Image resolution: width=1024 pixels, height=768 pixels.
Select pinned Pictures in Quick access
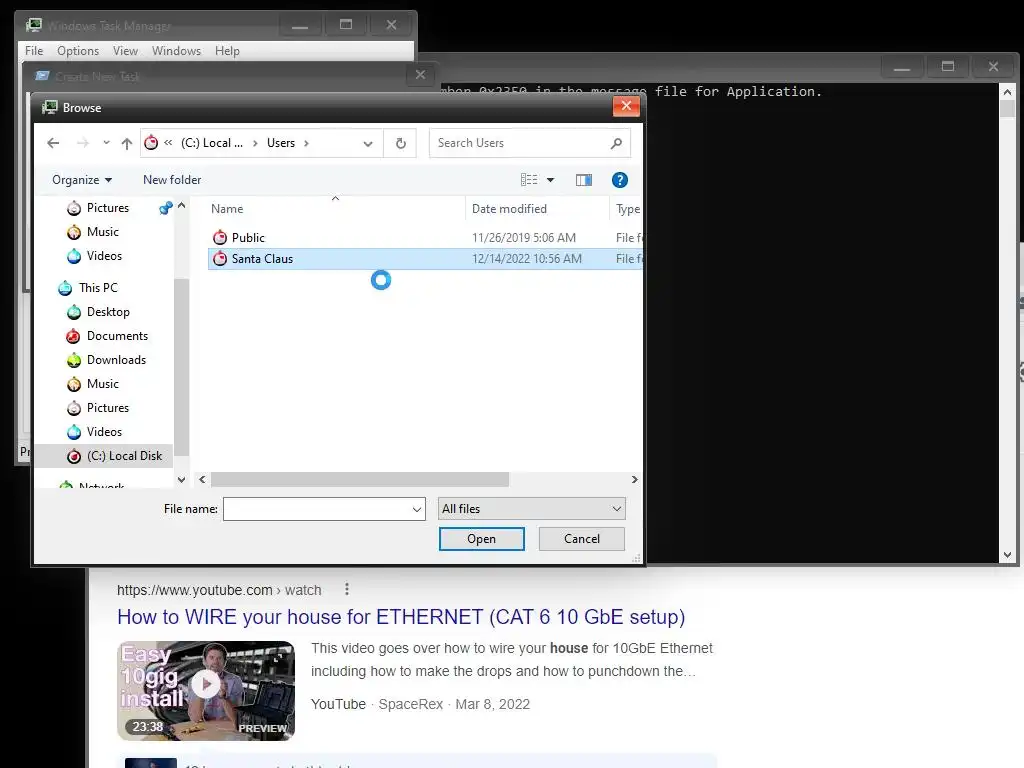coord(108,208)
